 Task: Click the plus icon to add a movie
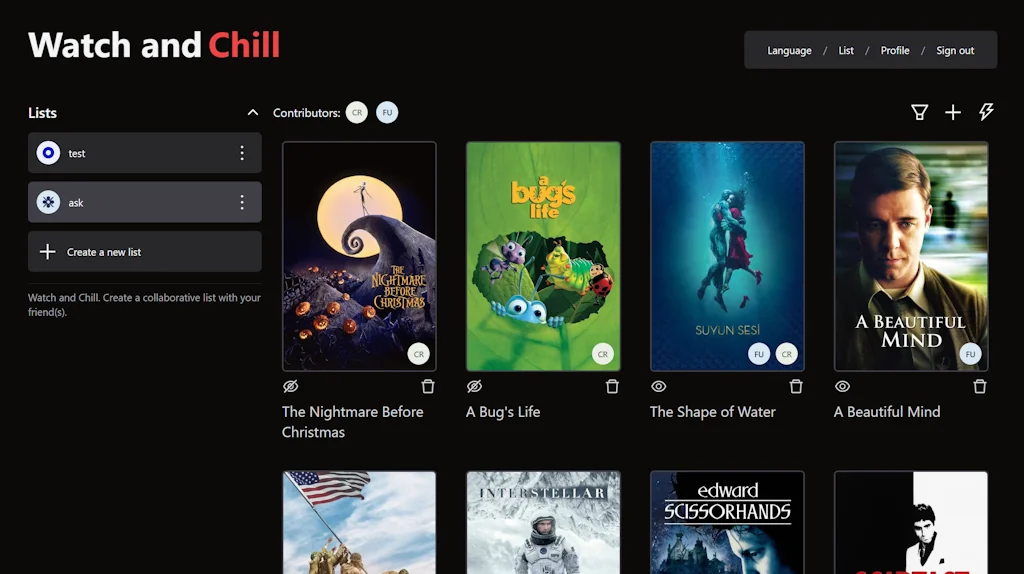tap(953, 112)
